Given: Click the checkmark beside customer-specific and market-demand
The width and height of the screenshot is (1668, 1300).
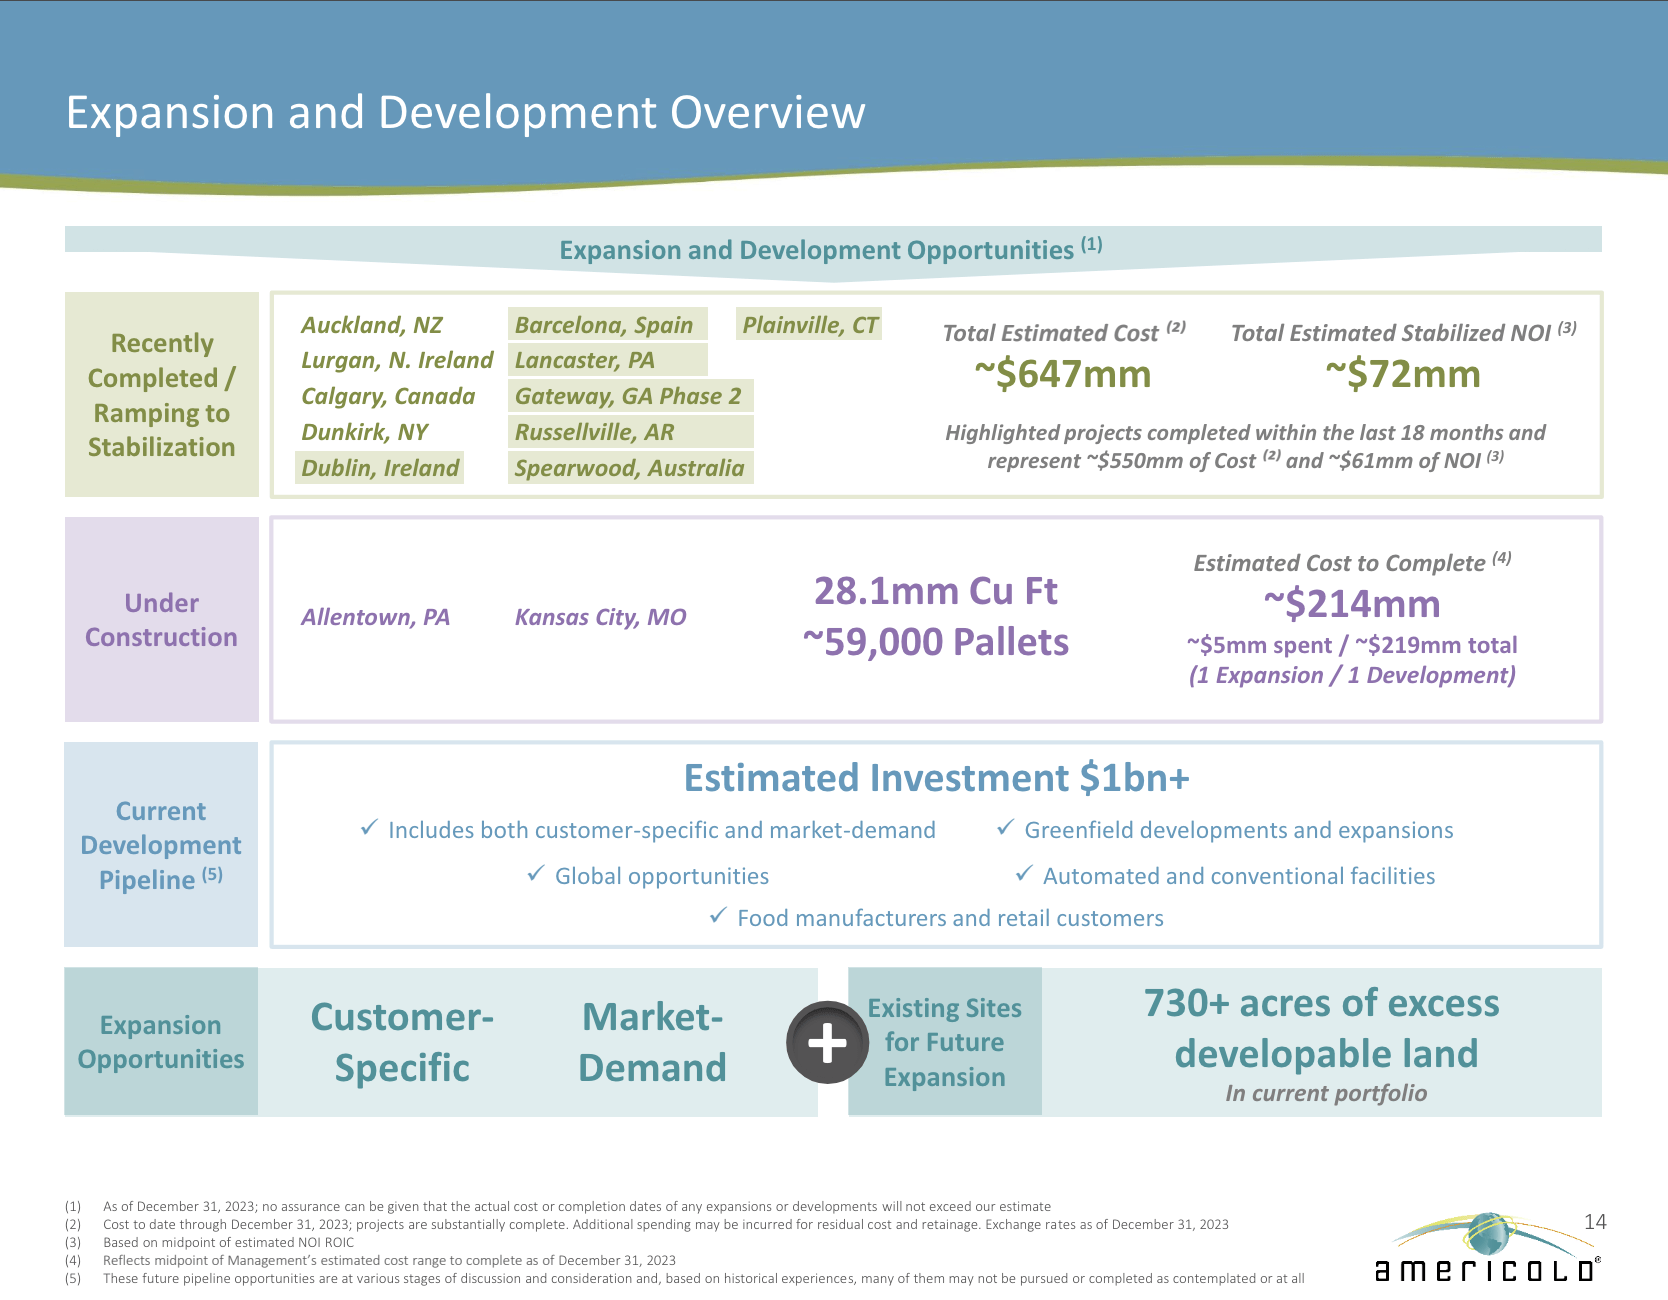Looking at the screenshot, I should point(368,829).
